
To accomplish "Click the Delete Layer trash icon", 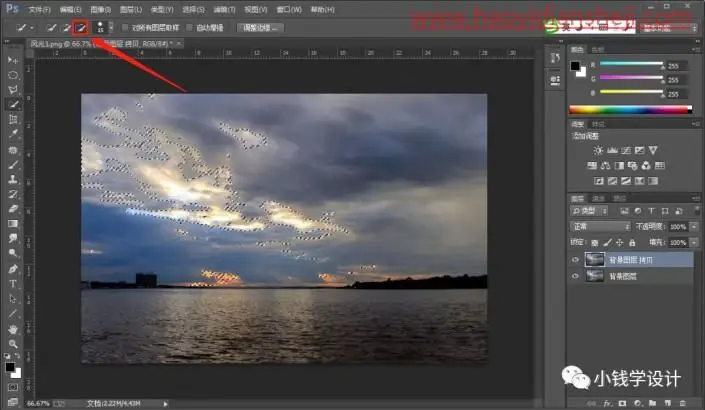I will 683,403.
